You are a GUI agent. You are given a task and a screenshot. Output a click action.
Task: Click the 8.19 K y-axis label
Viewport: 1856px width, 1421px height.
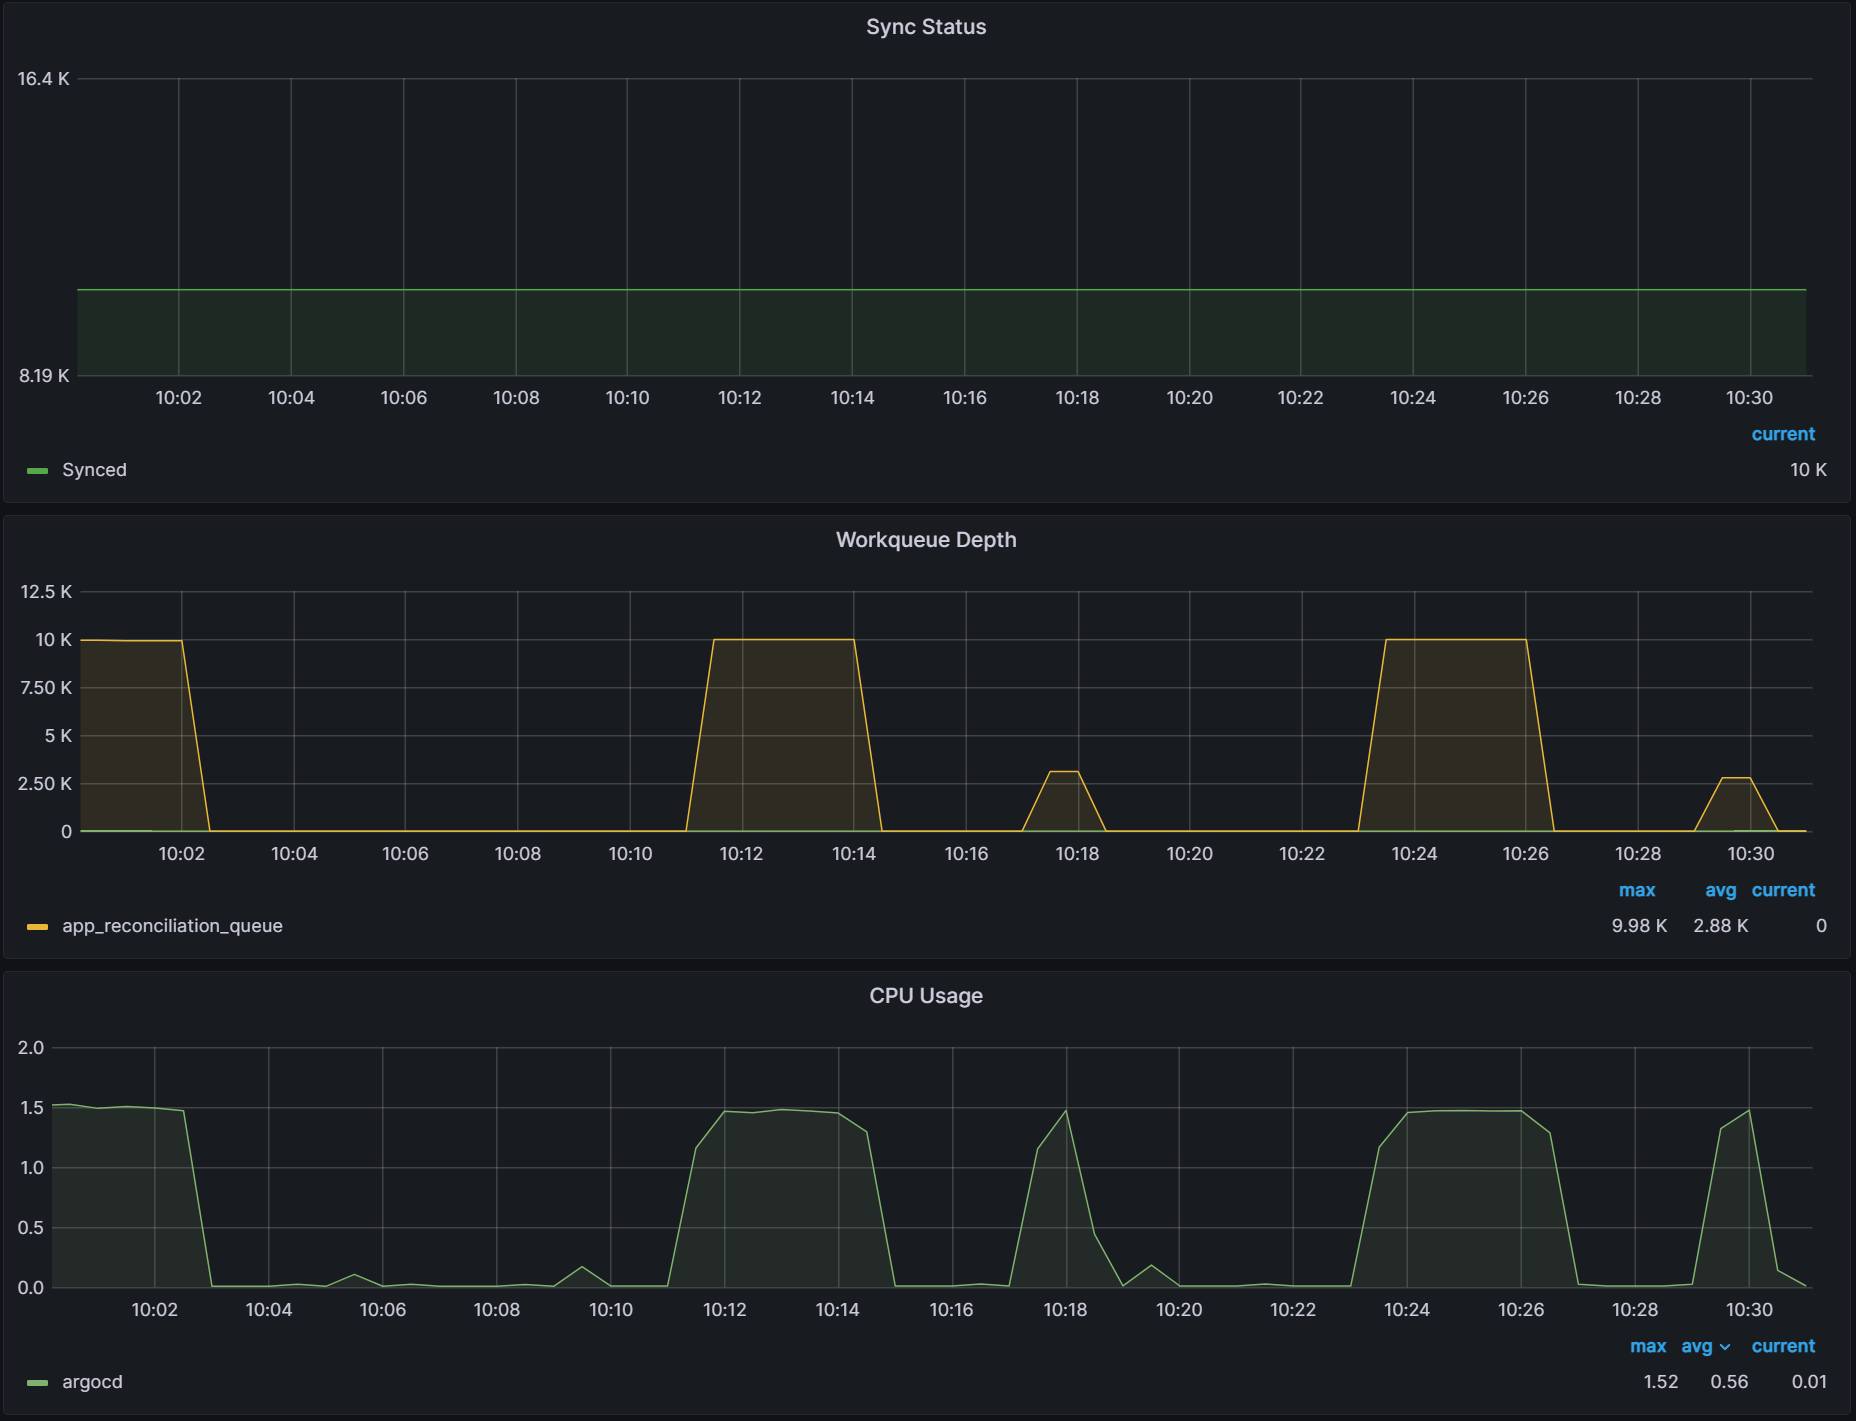point(44,376)
